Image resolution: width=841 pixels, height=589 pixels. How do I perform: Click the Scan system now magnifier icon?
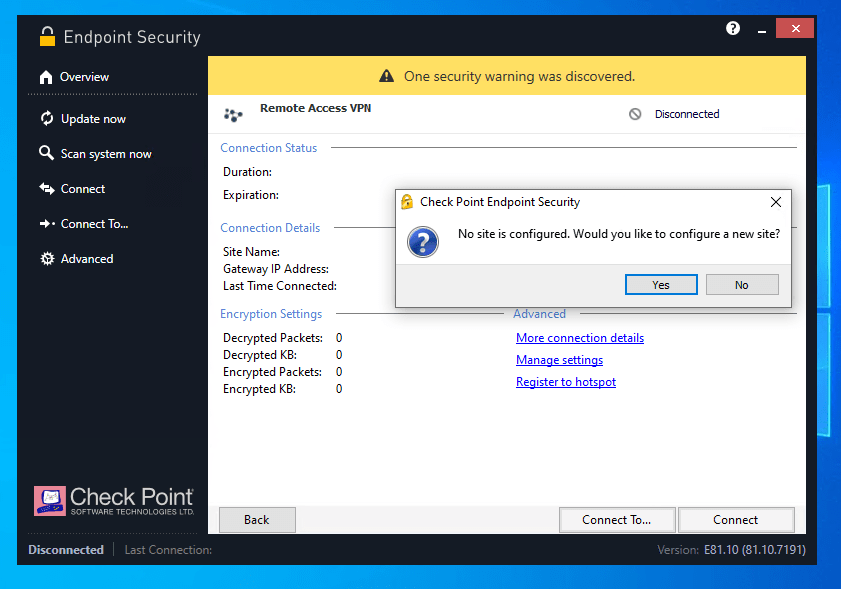pyautogui.click(x=47, y=153)
